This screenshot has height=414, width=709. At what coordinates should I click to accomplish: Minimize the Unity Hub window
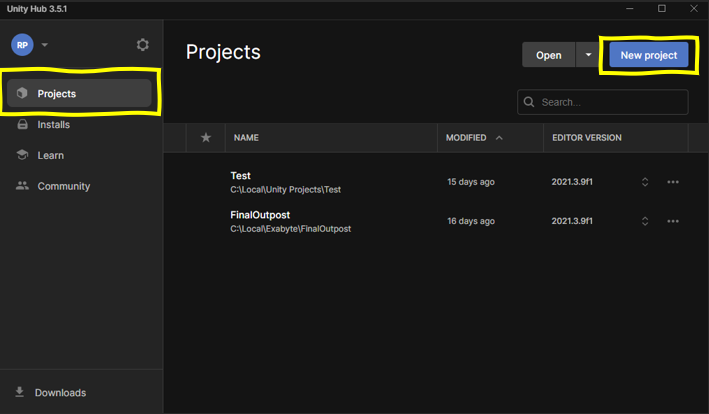tap(629, 9)
